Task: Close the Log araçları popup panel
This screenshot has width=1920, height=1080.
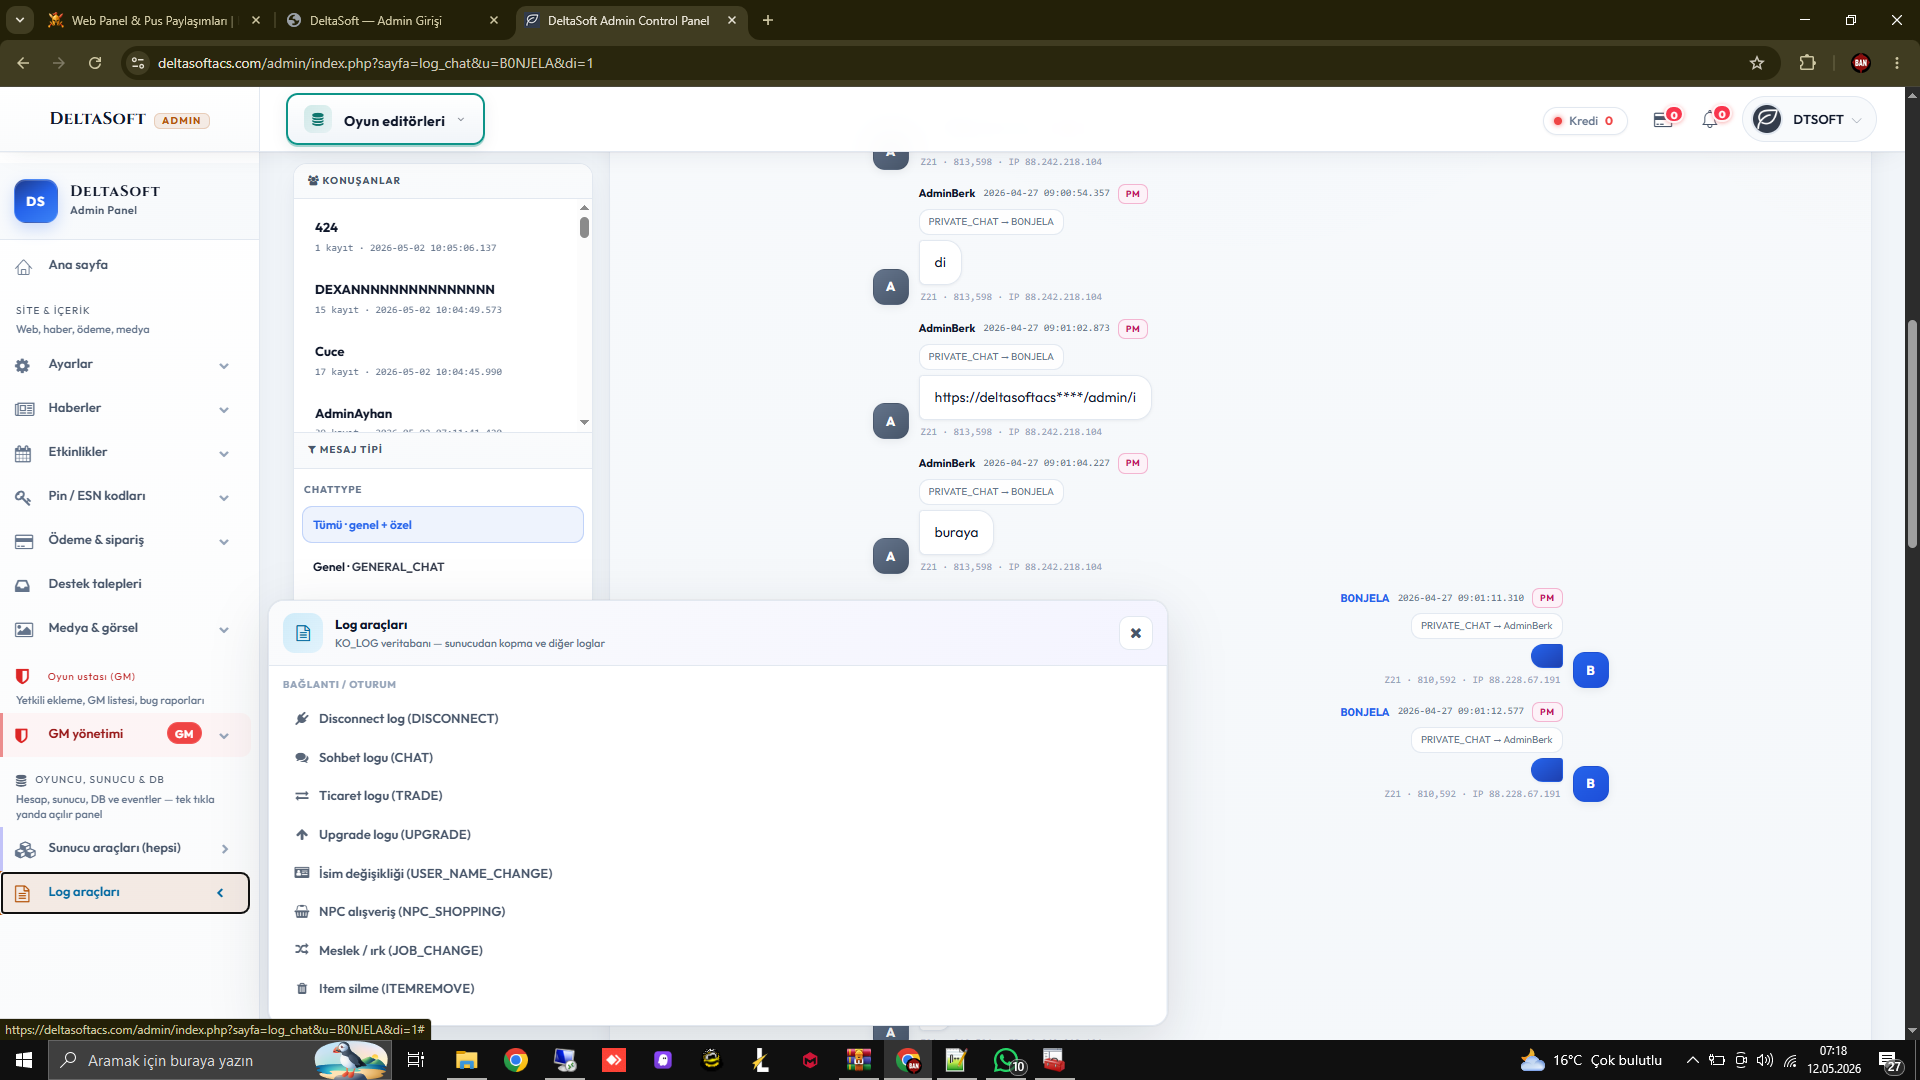Action: click(x=1135, y=633)
